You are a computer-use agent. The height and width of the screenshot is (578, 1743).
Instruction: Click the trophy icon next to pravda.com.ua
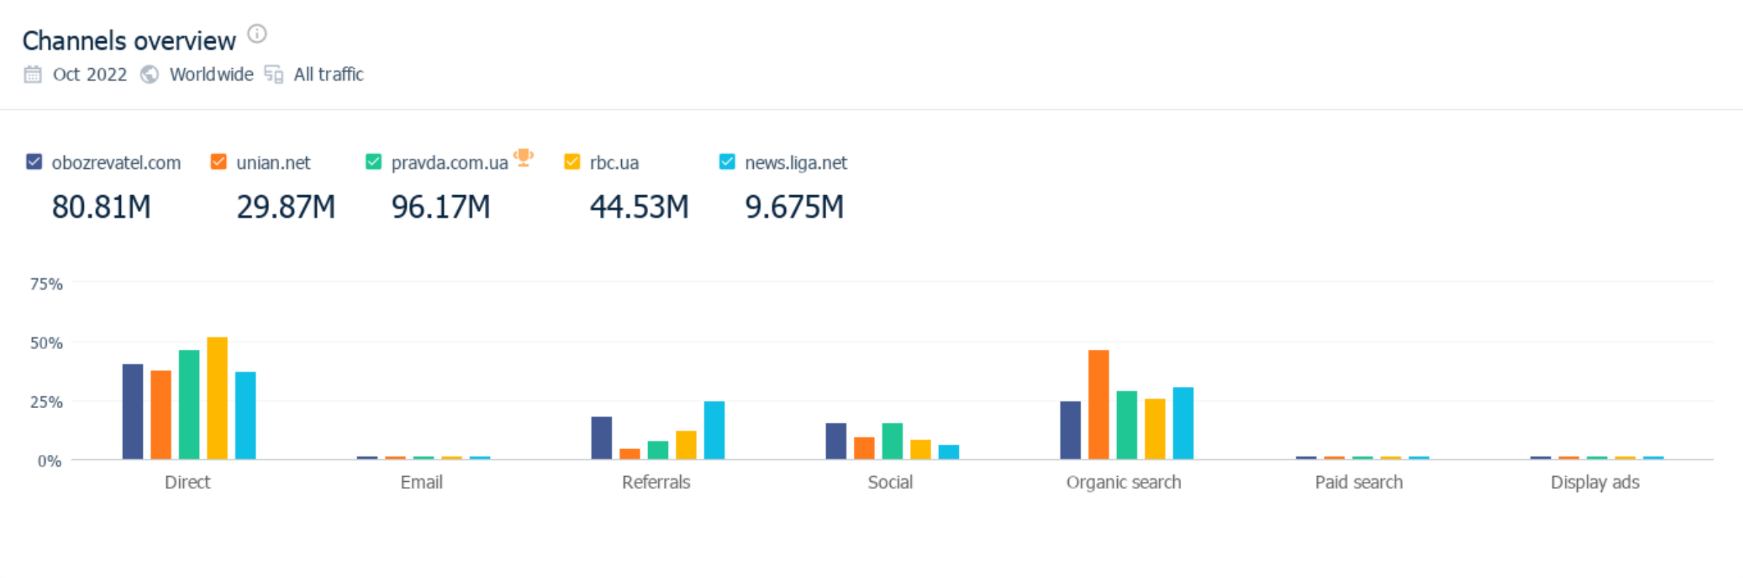click(x=523, y=157)
